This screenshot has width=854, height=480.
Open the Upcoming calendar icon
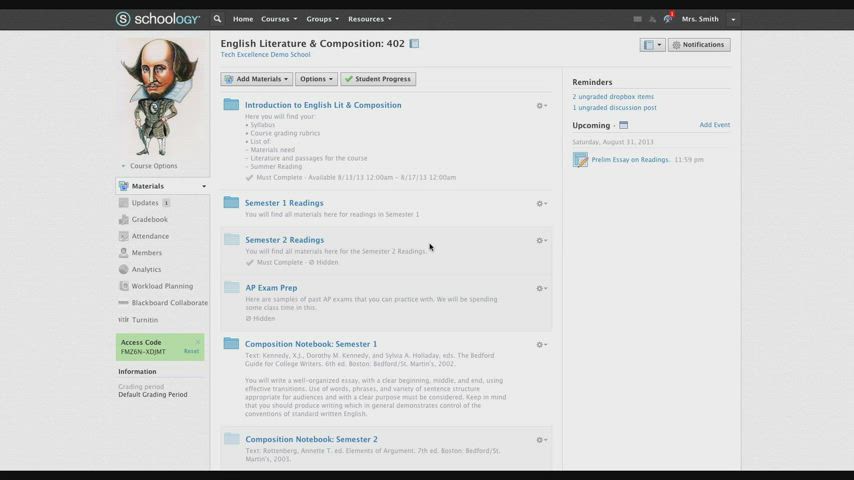click(x=623, y=126)
